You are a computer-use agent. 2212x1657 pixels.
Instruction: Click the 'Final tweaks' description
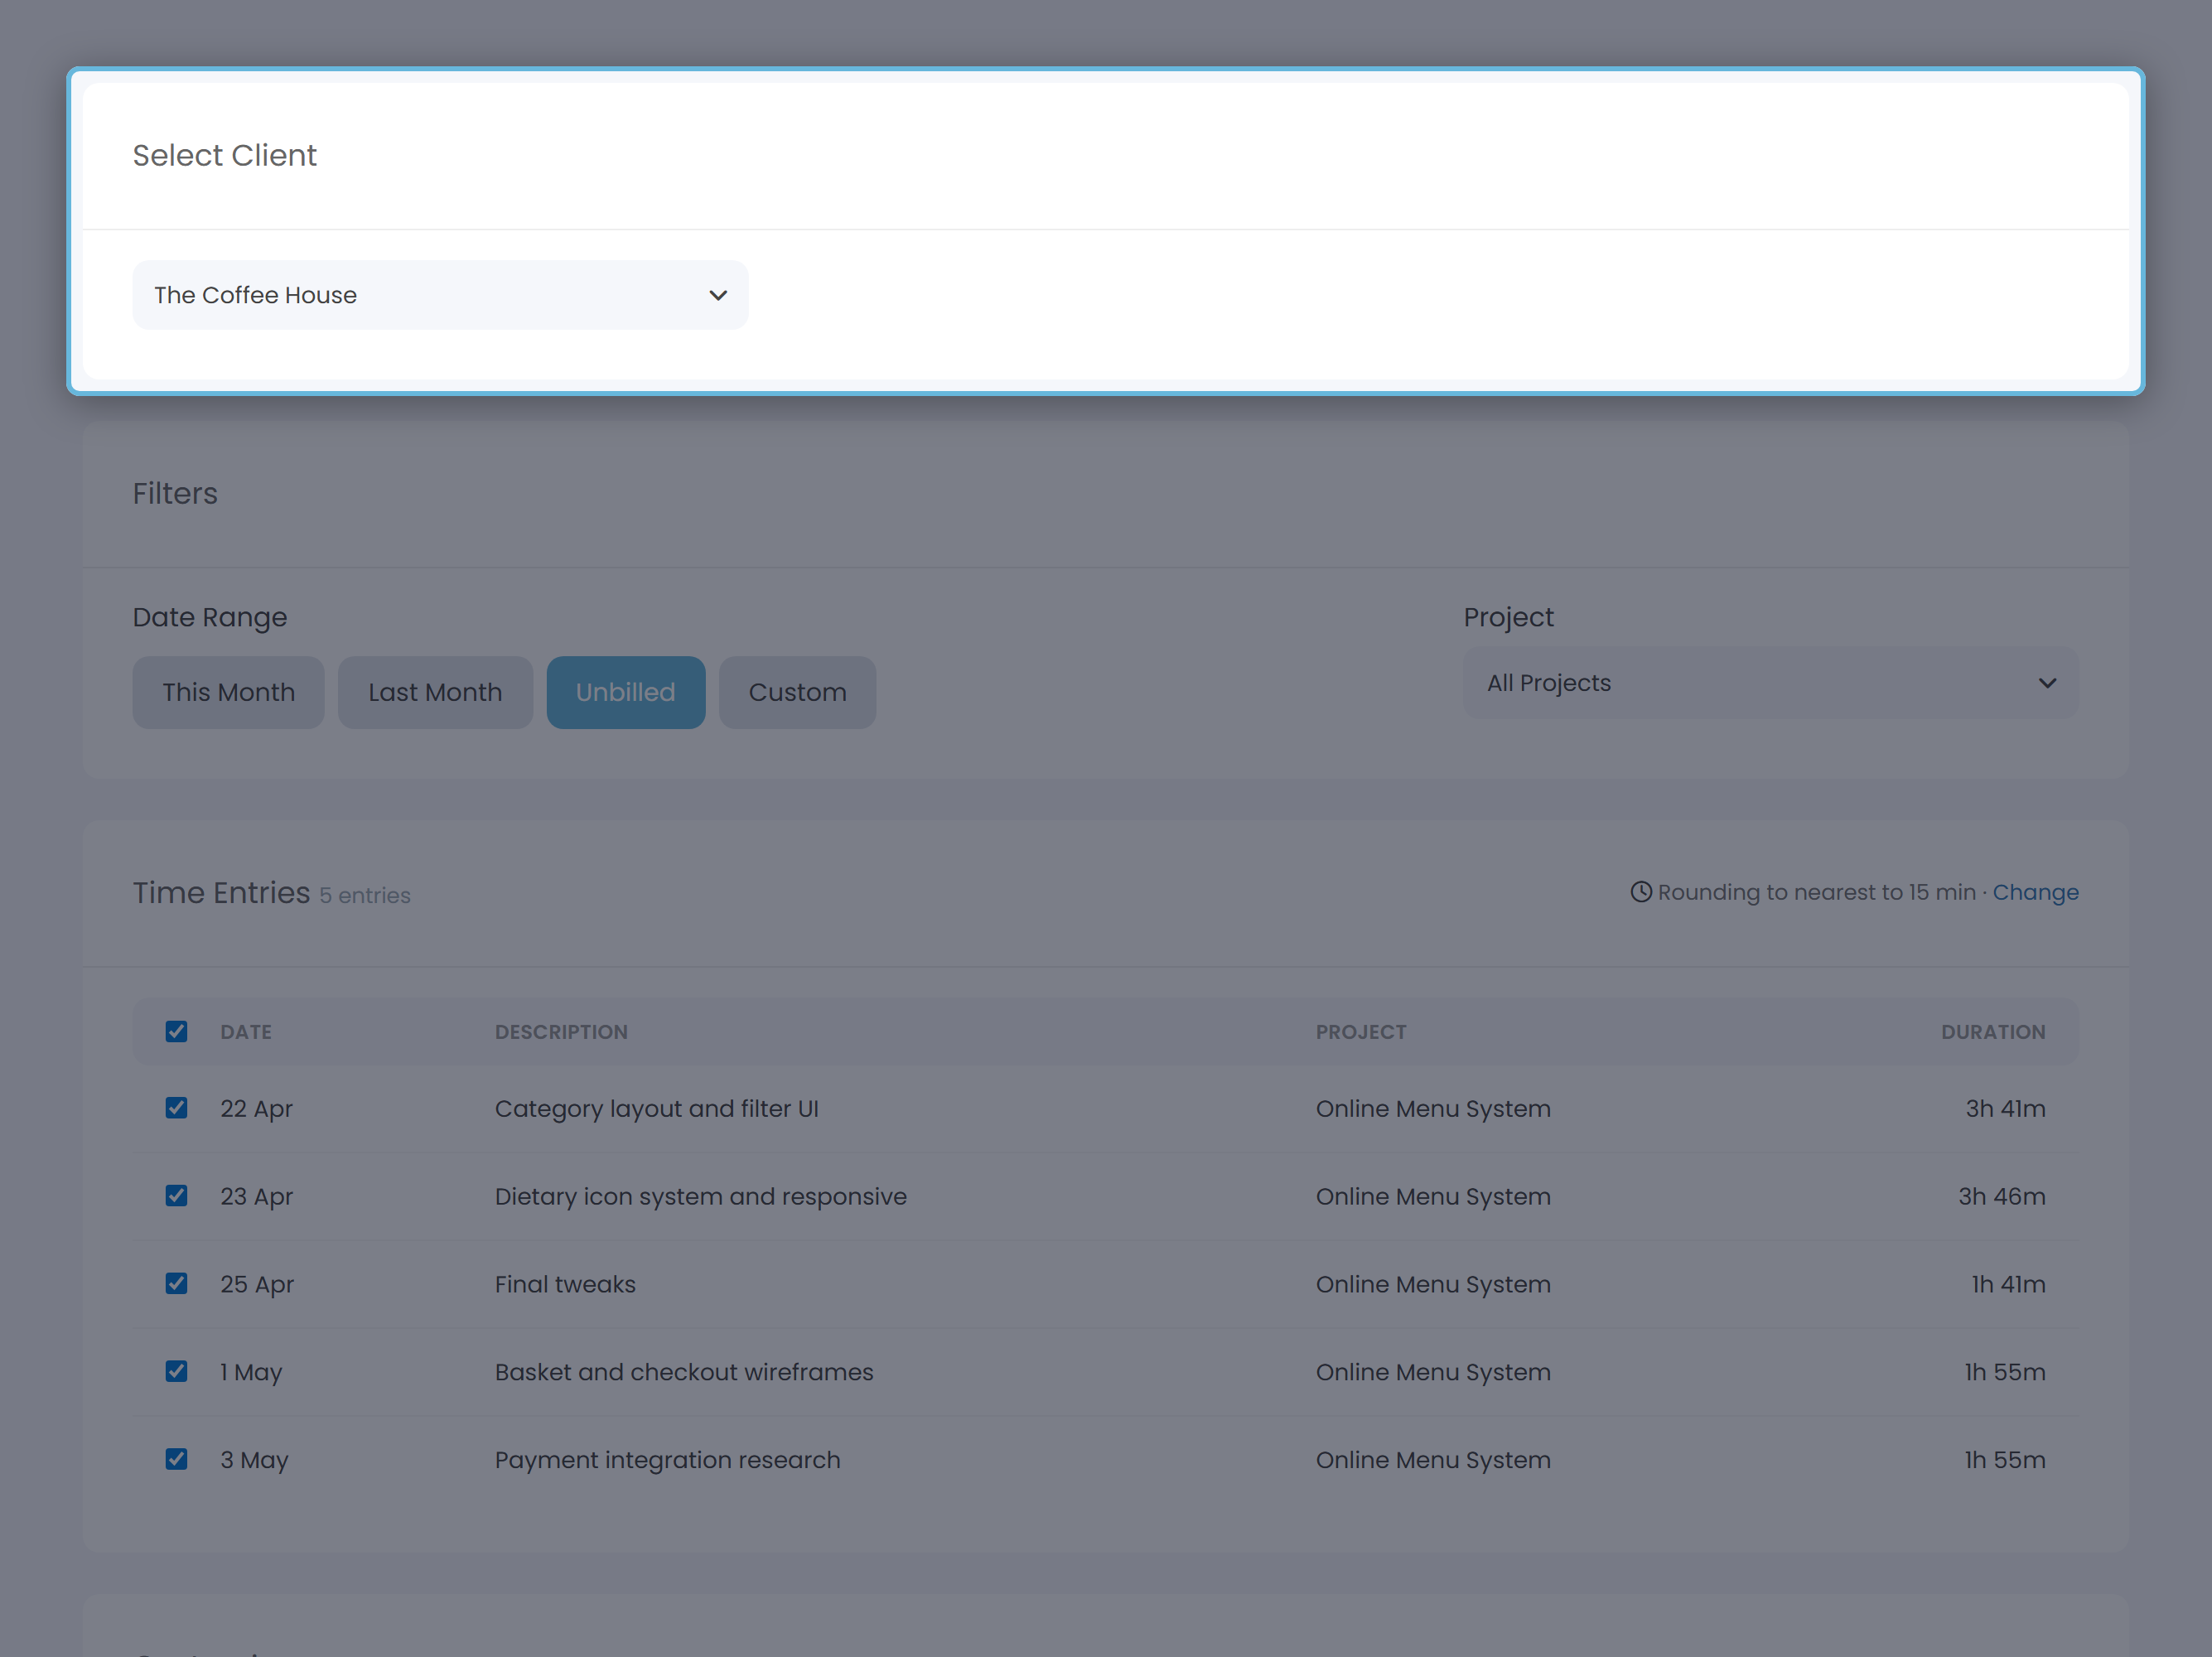565,1284
